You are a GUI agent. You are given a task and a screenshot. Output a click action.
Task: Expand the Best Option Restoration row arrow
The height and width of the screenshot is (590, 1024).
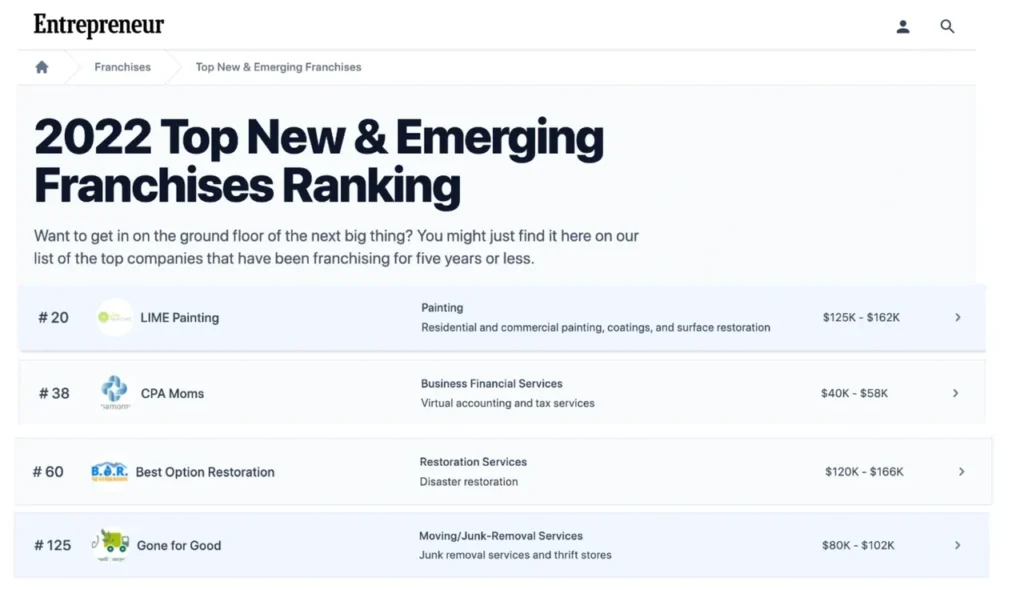point(961,471)
